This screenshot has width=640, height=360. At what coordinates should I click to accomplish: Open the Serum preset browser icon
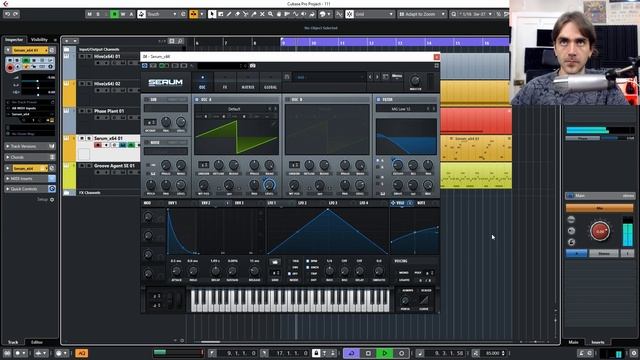385,77
